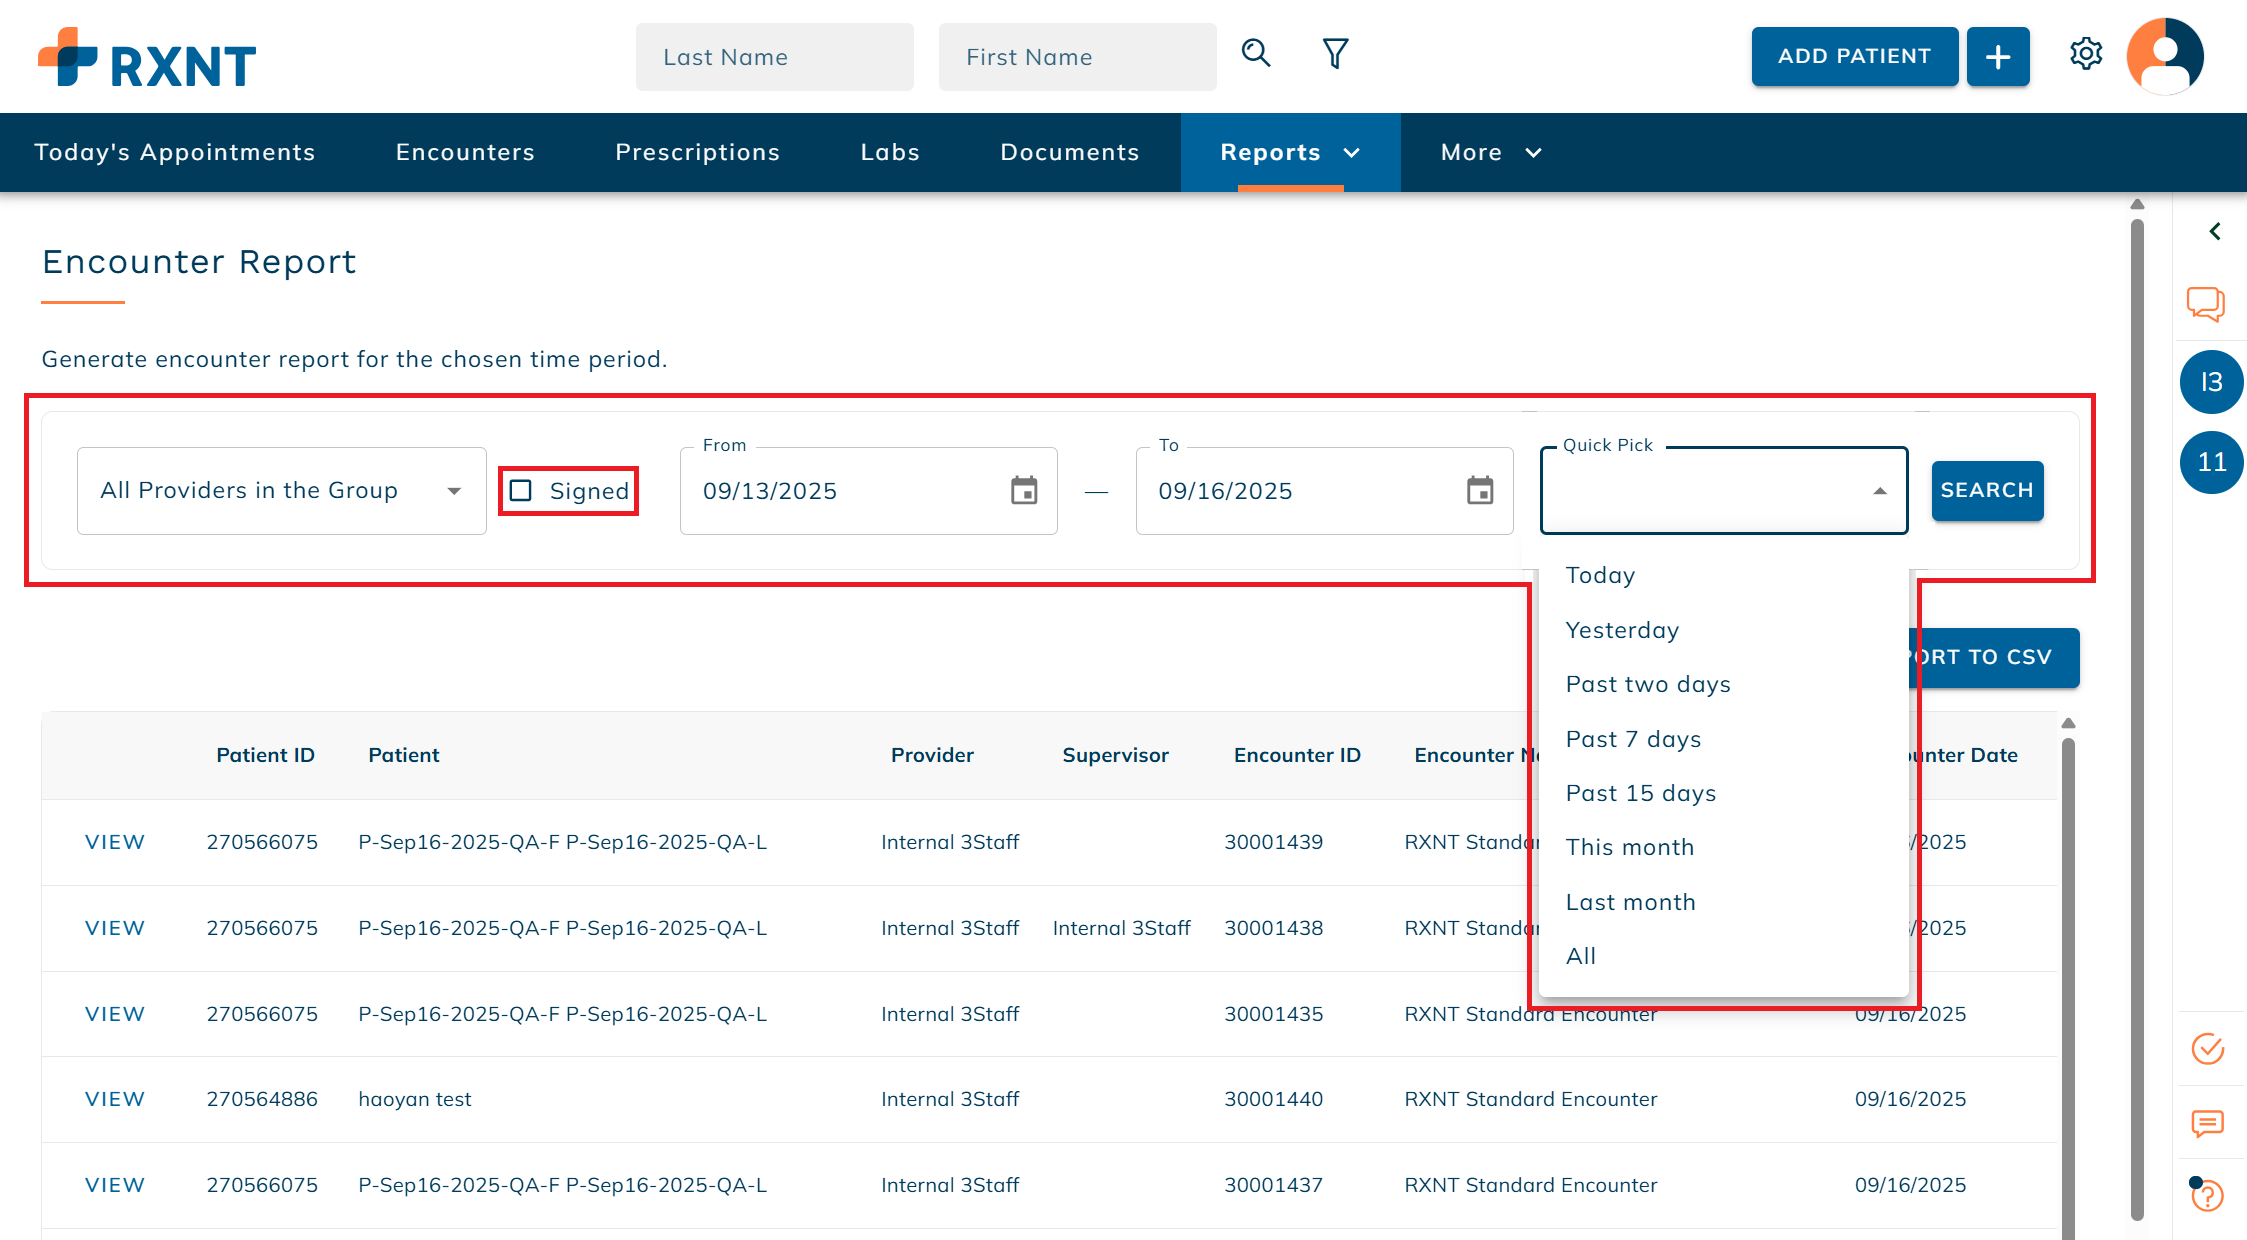The image size is (2247, 1240).
Task: Click the checkmark tasks sidebar icon
Action: click(2207, 1049)
